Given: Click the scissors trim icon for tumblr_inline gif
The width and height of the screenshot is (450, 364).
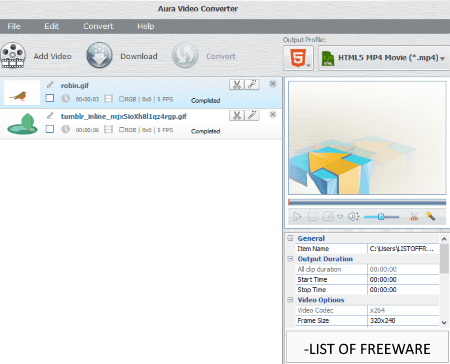Looking at the screenshot, I should tap(237, 115).
